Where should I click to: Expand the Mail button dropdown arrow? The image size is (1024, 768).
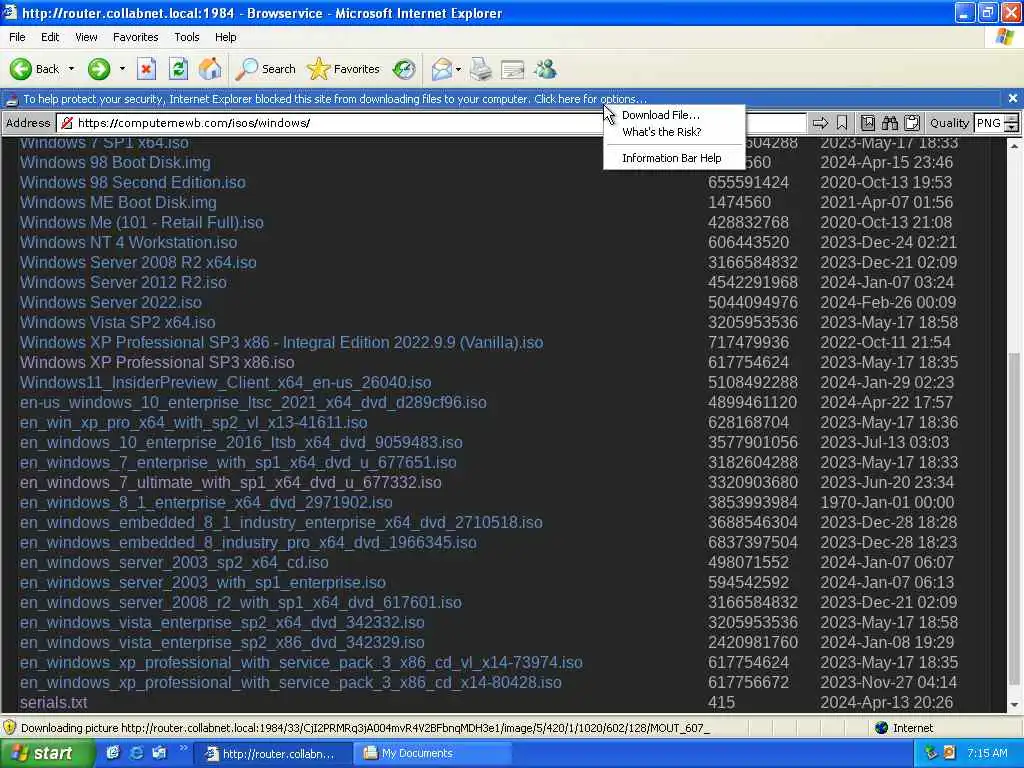coord(458,69)
